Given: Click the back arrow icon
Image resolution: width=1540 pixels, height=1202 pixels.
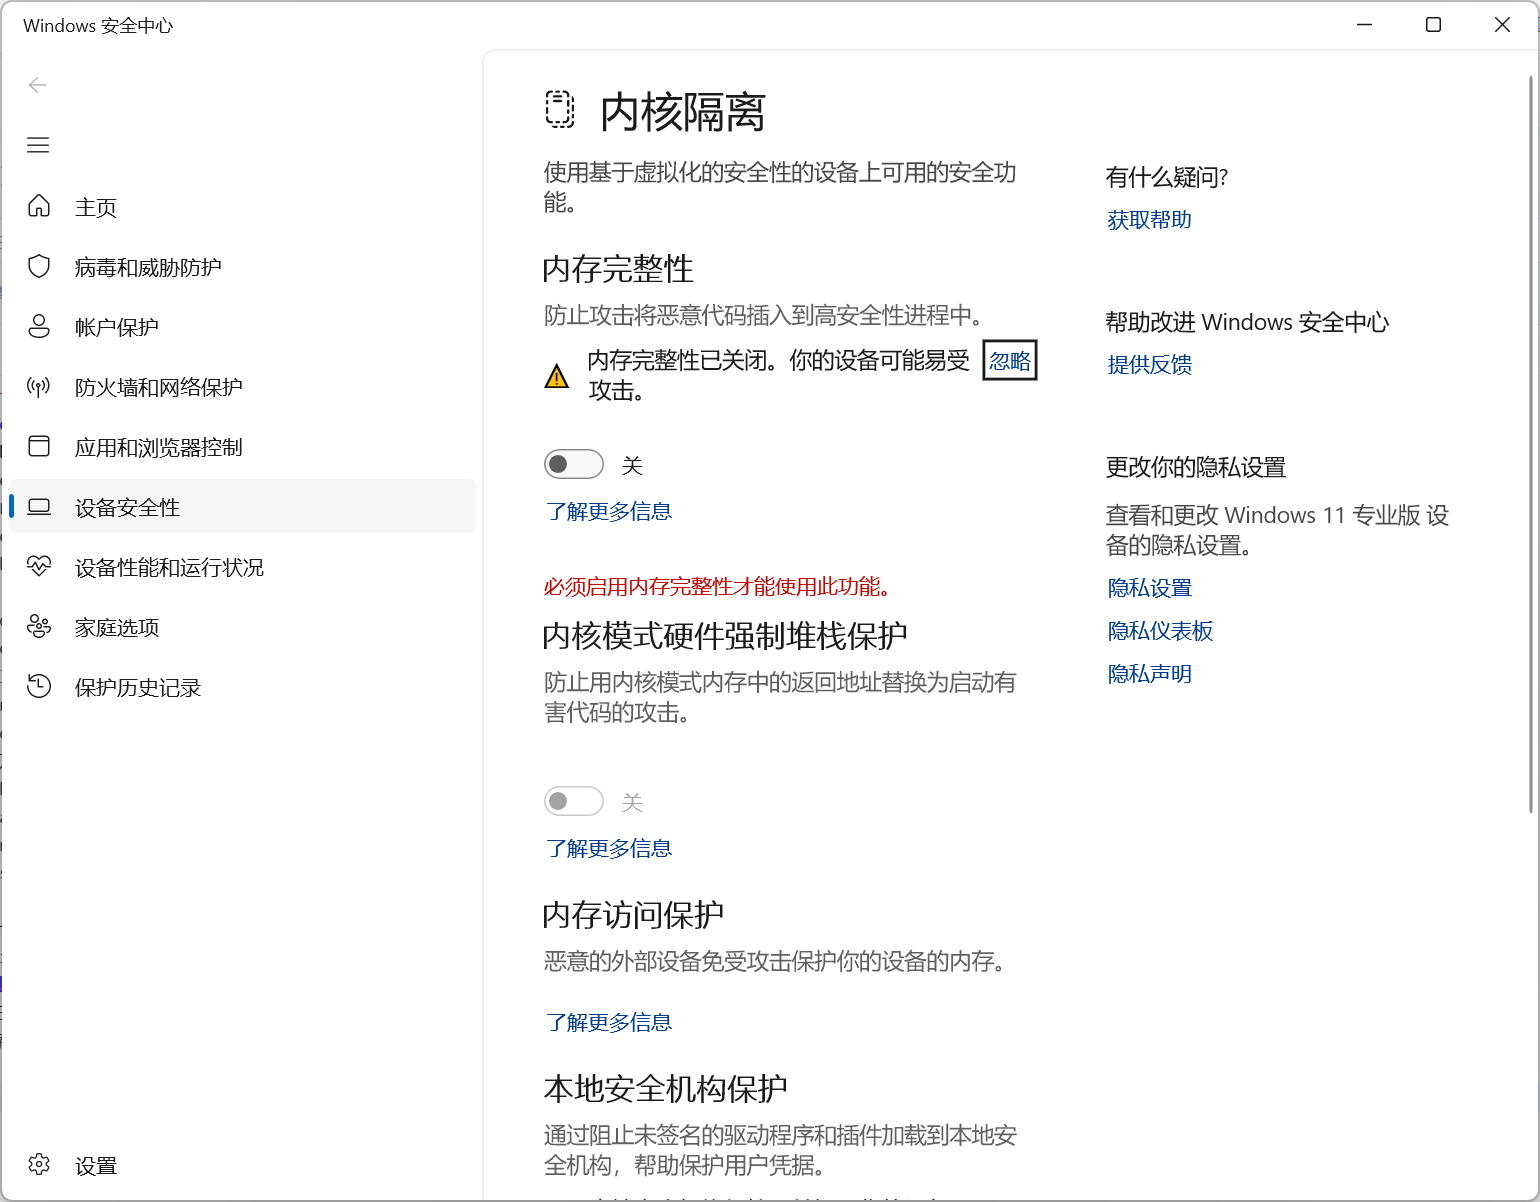Looking at the screenshot, I should click(x=38, y=85).
